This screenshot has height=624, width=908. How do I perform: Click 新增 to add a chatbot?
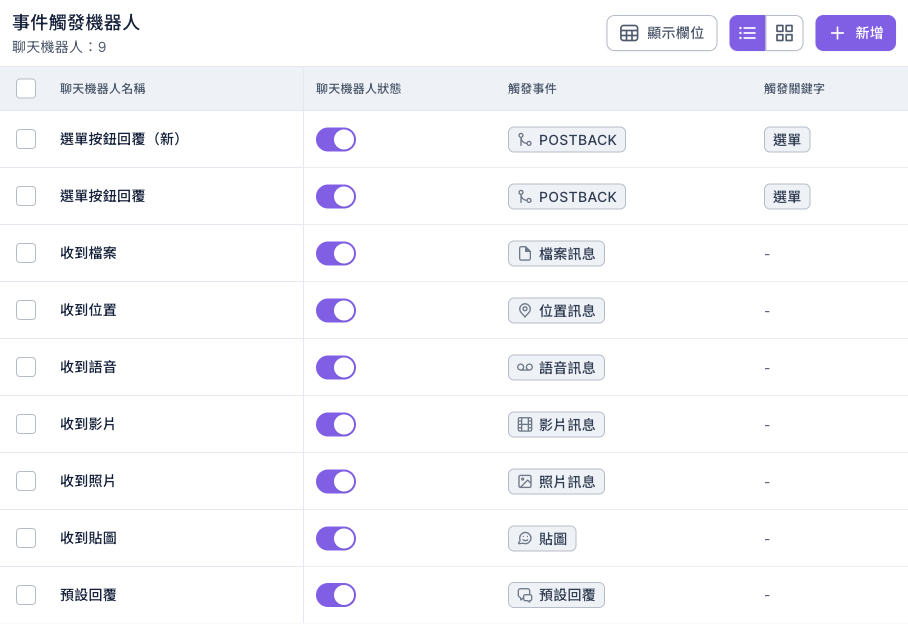[x=855, y=33]
